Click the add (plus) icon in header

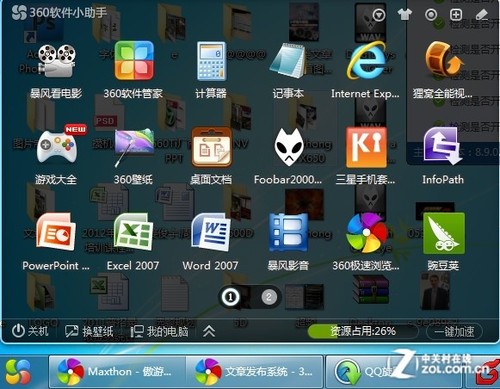[456, 14]
